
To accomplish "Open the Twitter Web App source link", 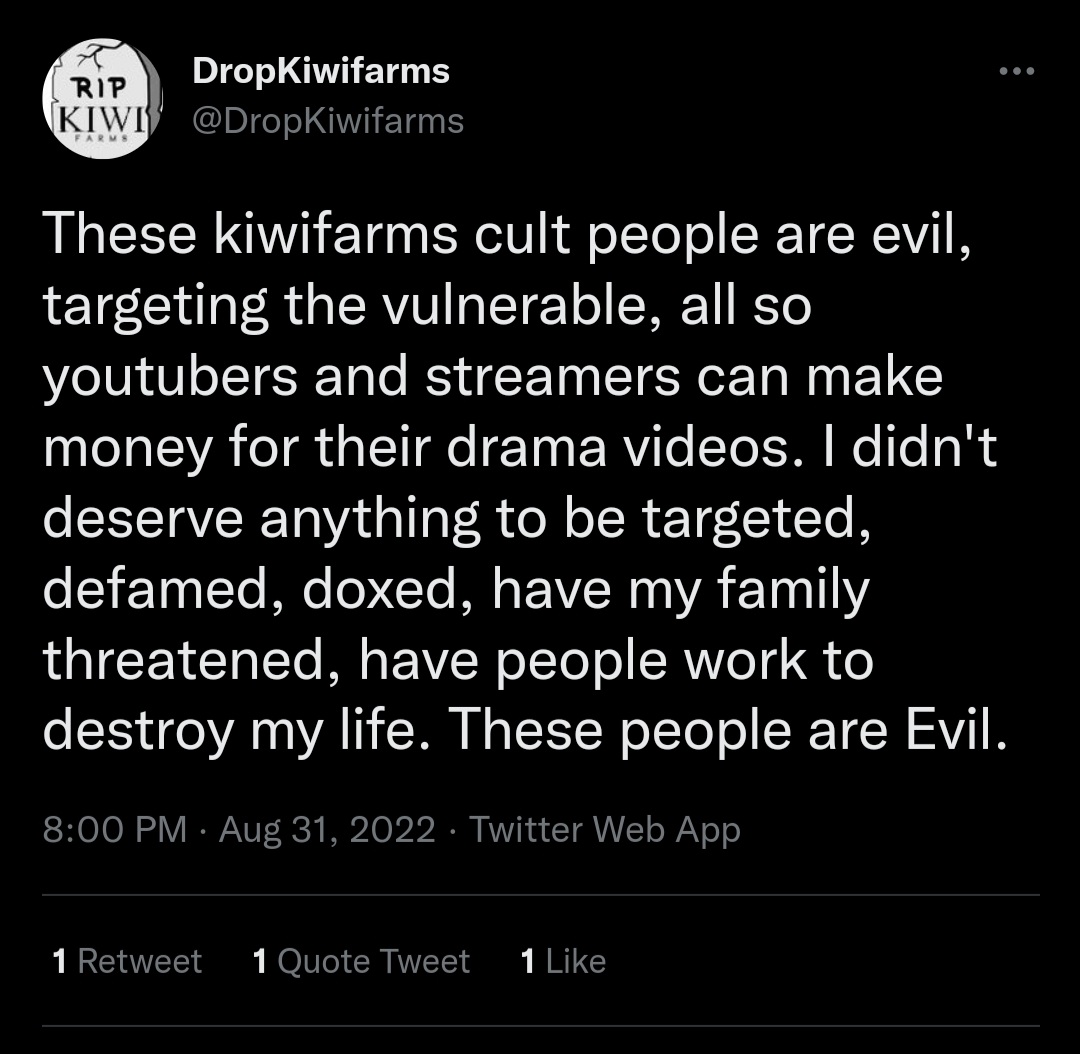I will tap(605, 829).
